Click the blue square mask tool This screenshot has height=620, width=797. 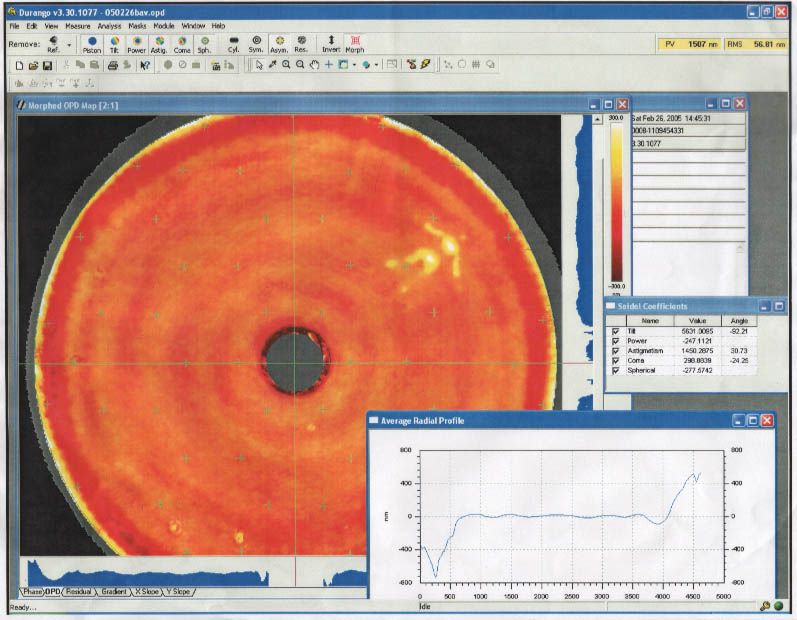click(x=343, y=65)
